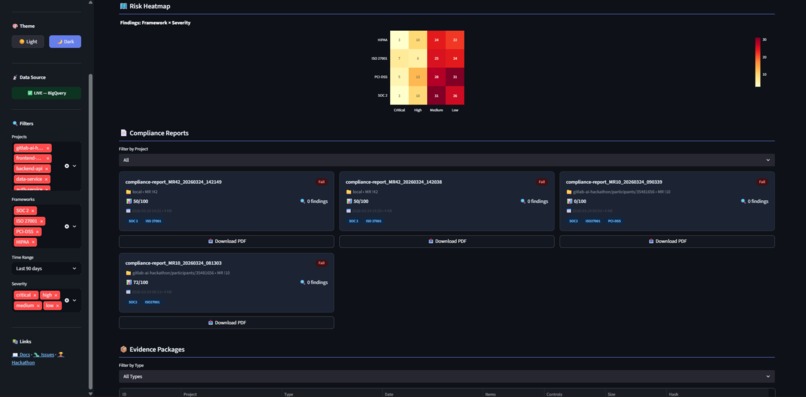Viewport: 806px width, 397px height.
Task: Select the HIPAA Low heatmap cell
Action: 455,40
